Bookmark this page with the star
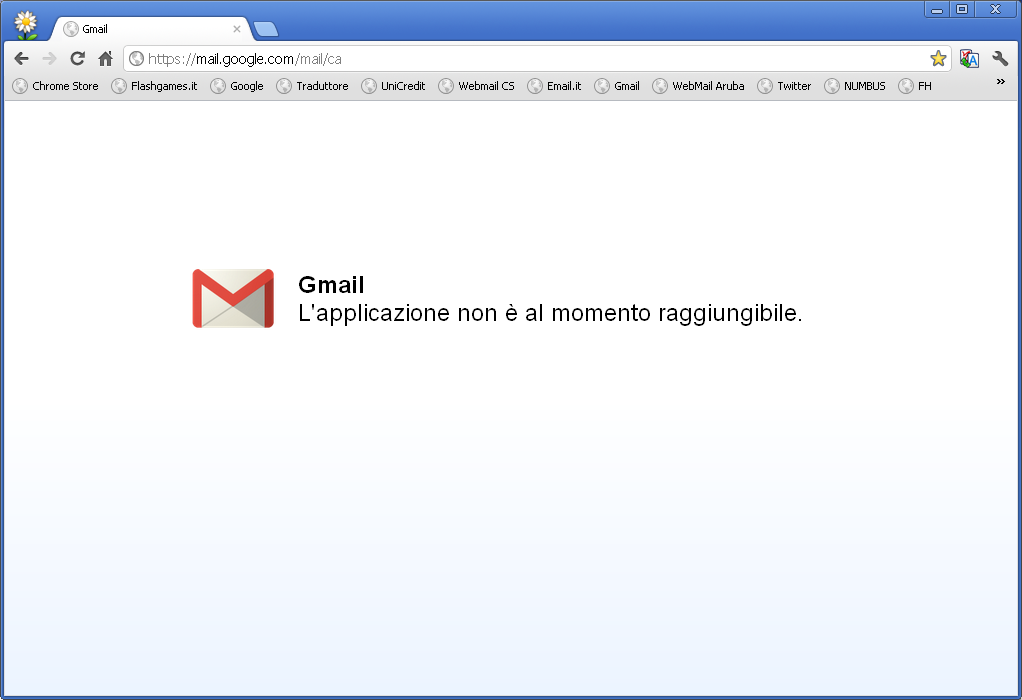This screenshot has height=700, width=1022. point(938,59)
